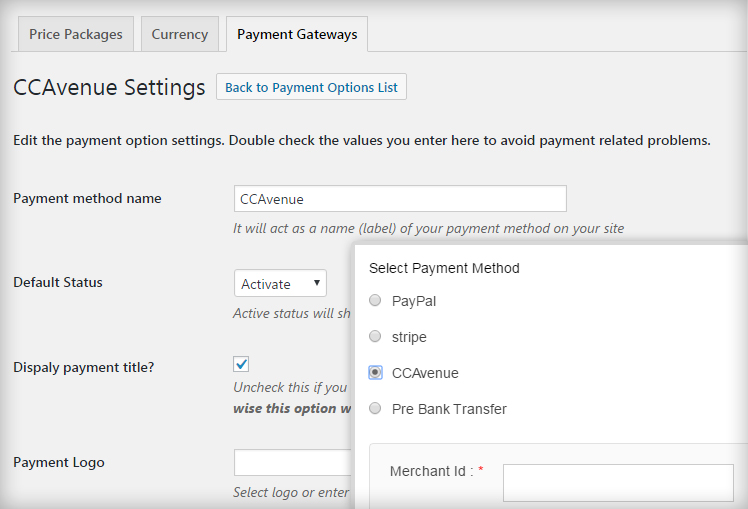Click the Dispaly payment title label text
Image resolution: width=748 pixels, height=509 pixels.
(x=83, y=367)
